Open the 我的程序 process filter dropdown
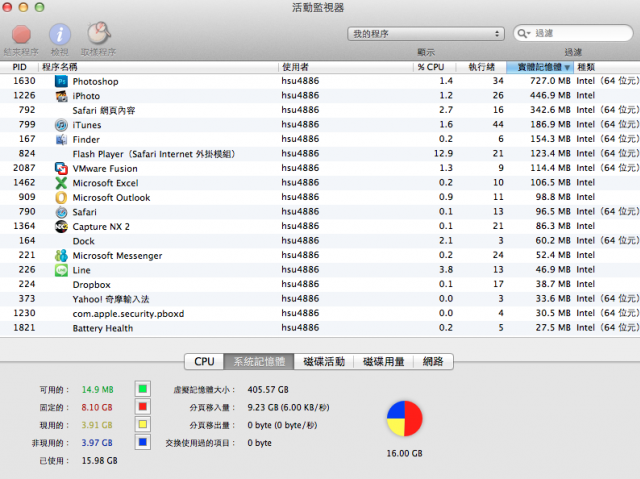This screenshot has width=640, height=479. pos(426,34)
